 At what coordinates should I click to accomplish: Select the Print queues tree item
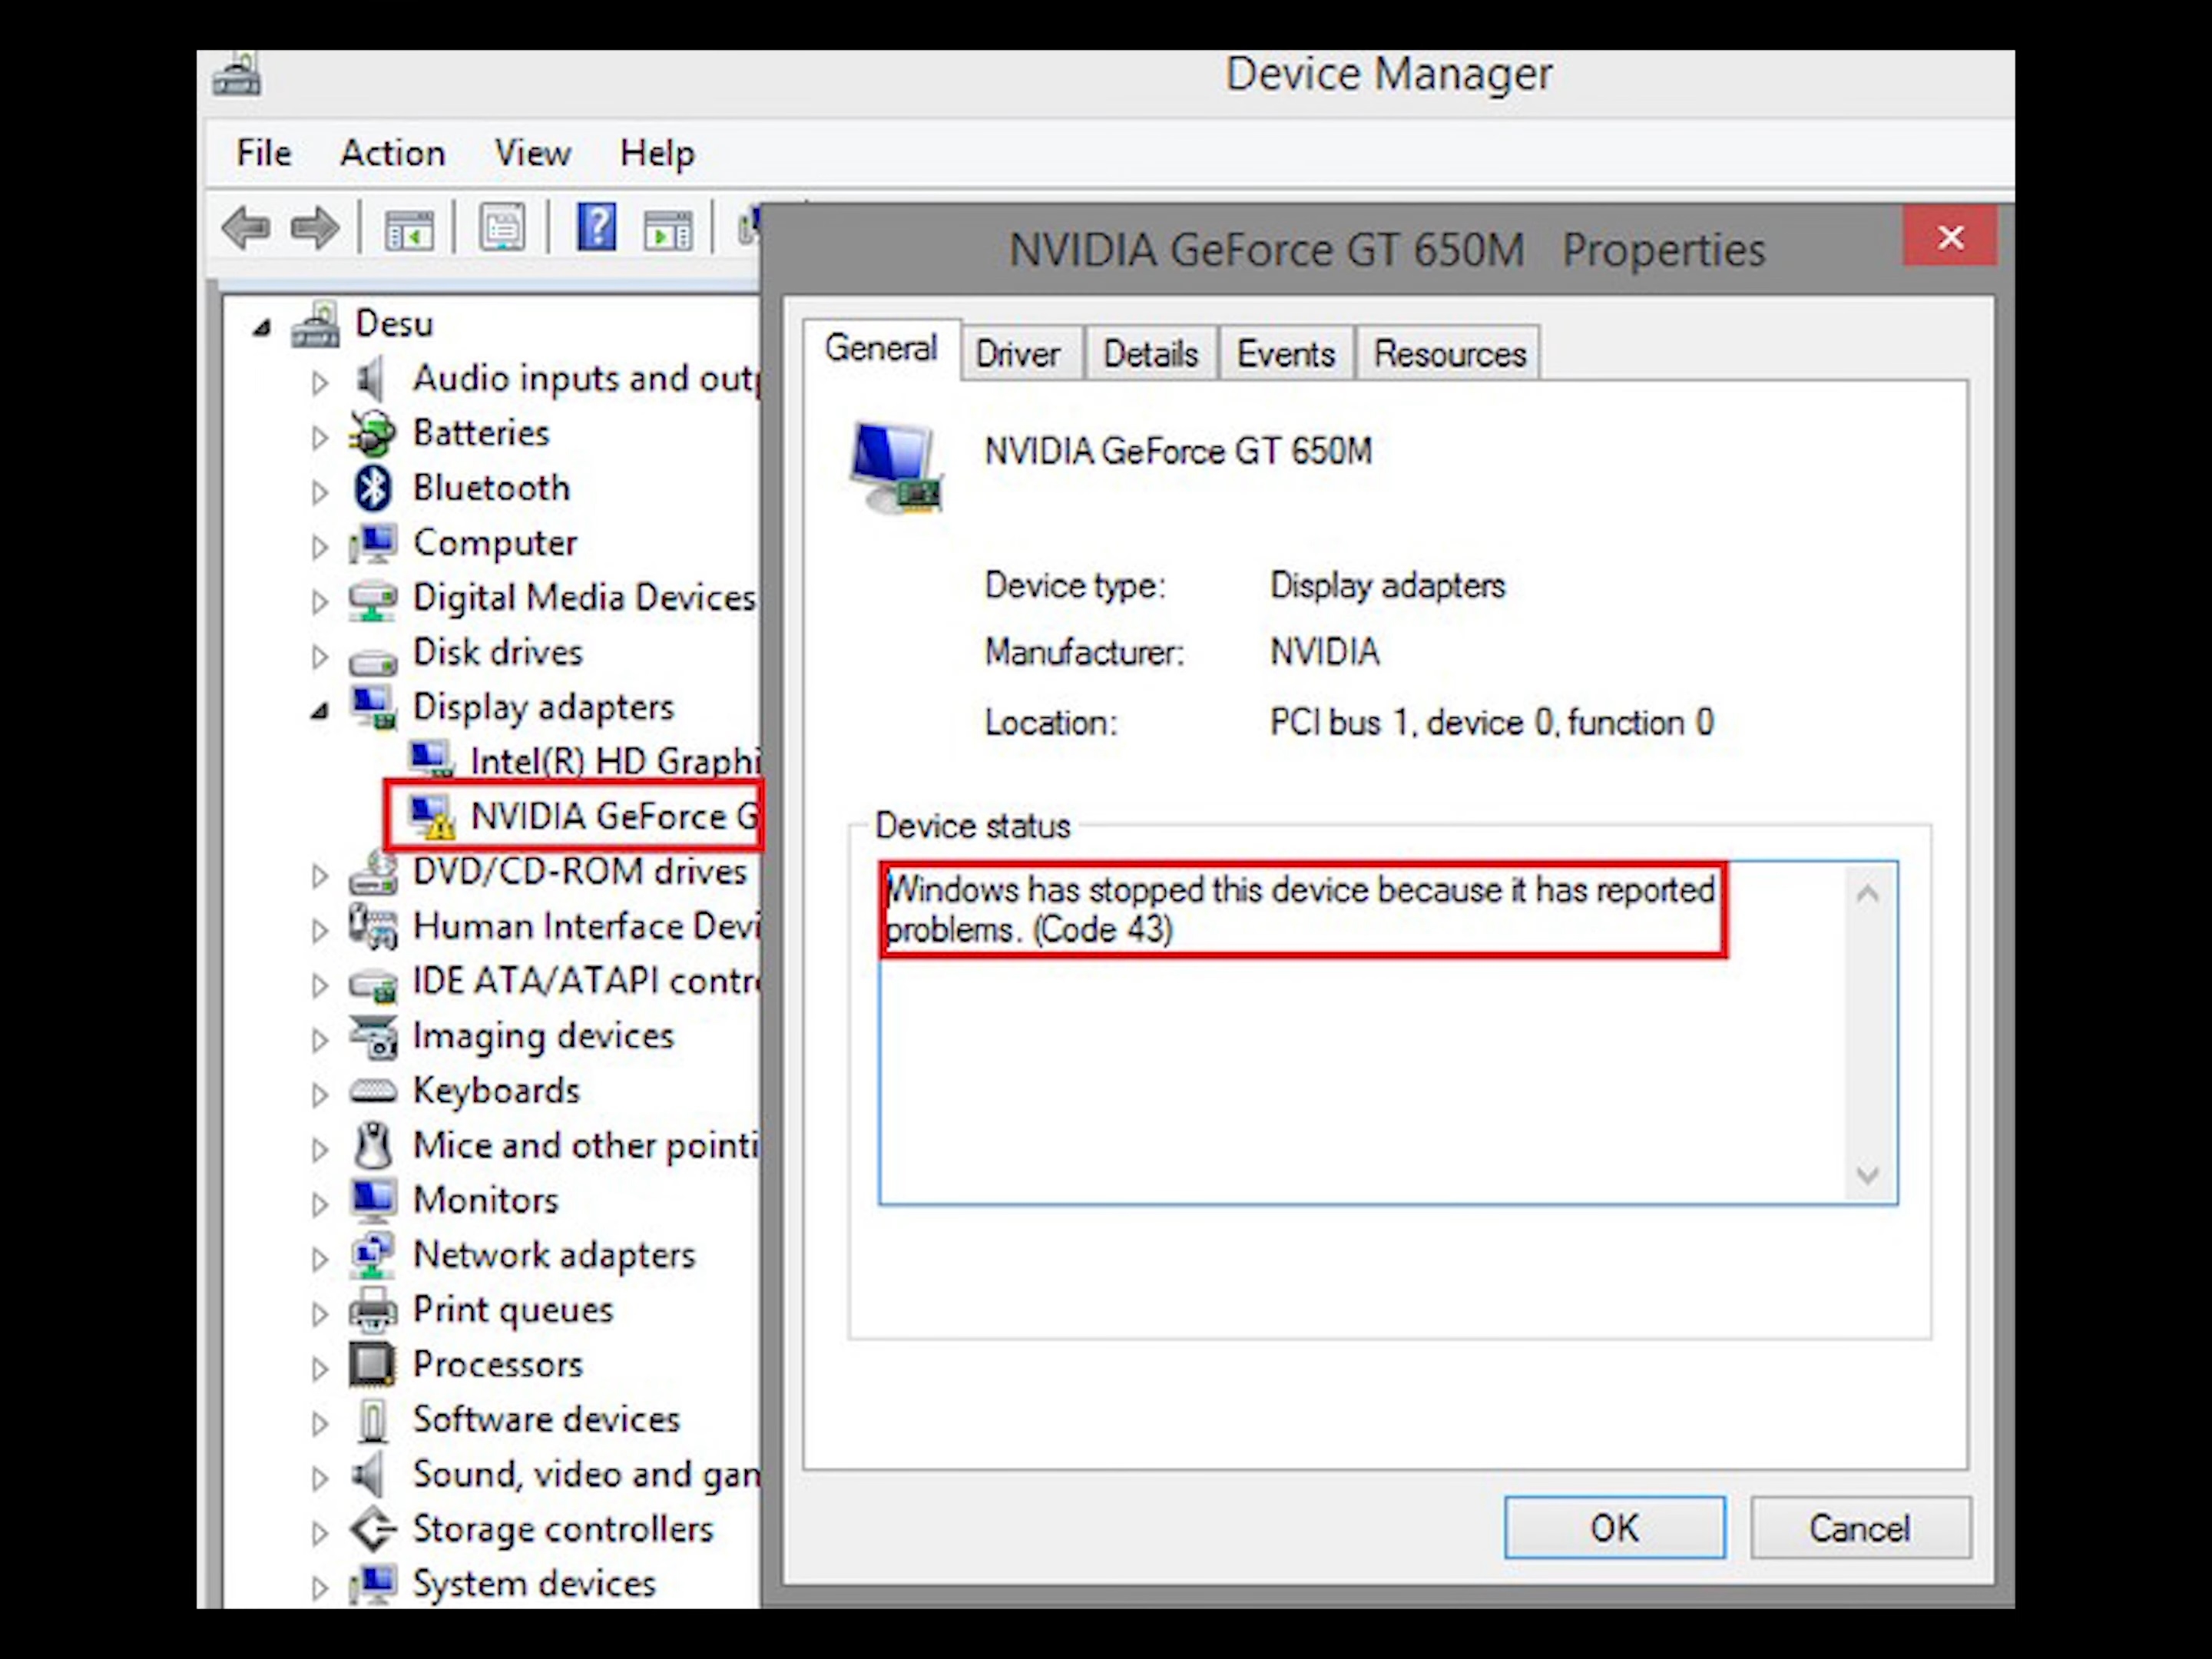pos(513,1311)
